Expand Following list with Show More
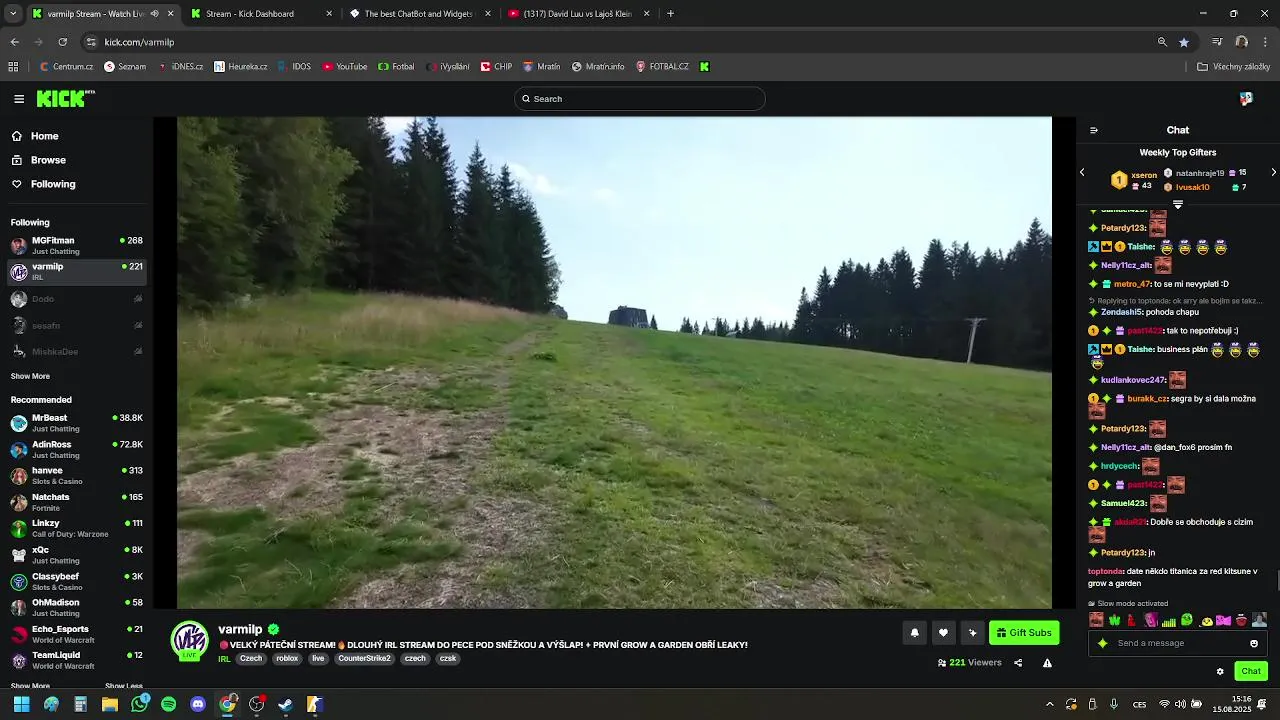1280x720 pixels. point(30,376)
